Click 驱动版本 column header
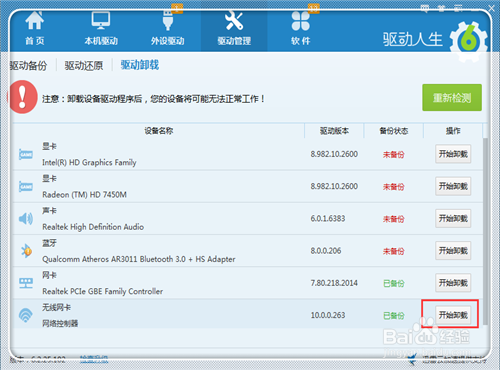This screenshot has width=500, height=370. pos(334,131)
